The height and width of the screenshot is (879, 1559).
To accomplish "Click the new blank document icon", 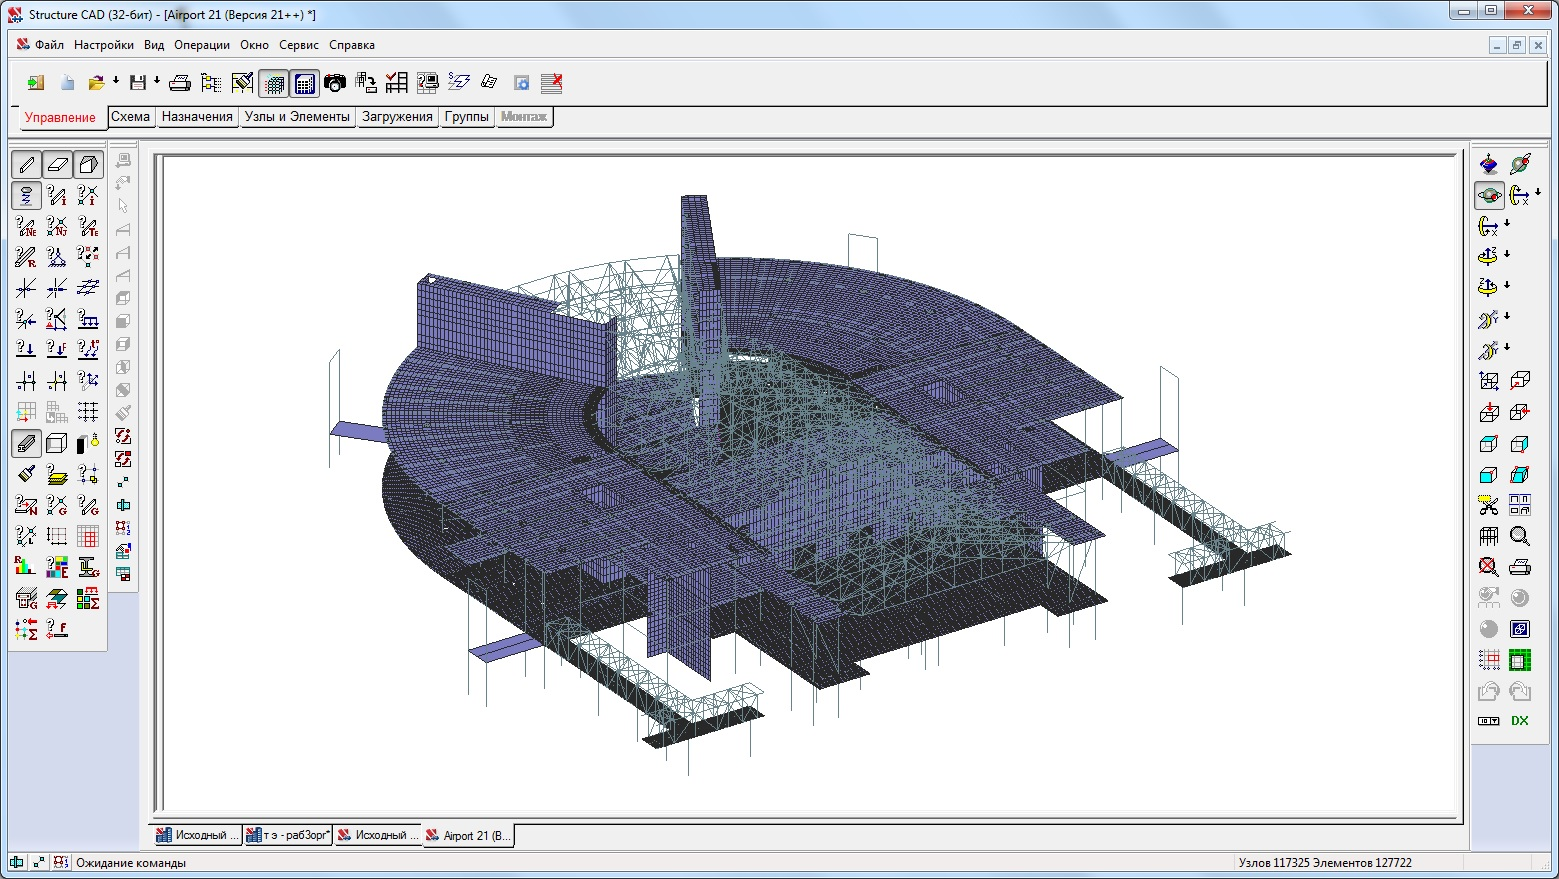I will tap(67, 83).
